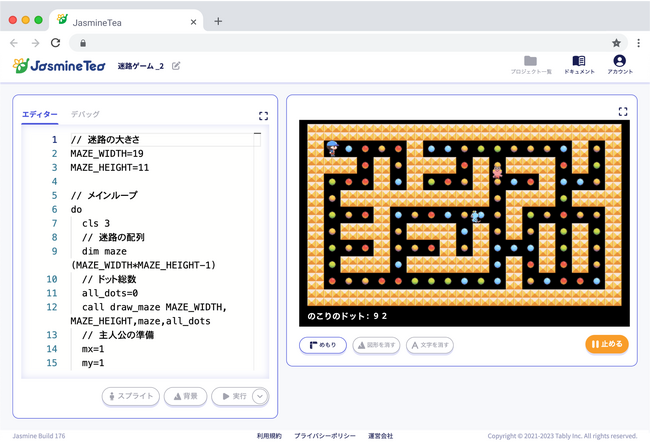
Task: Collapse the editor minimize bar at line 1
Action: (257, 132)
